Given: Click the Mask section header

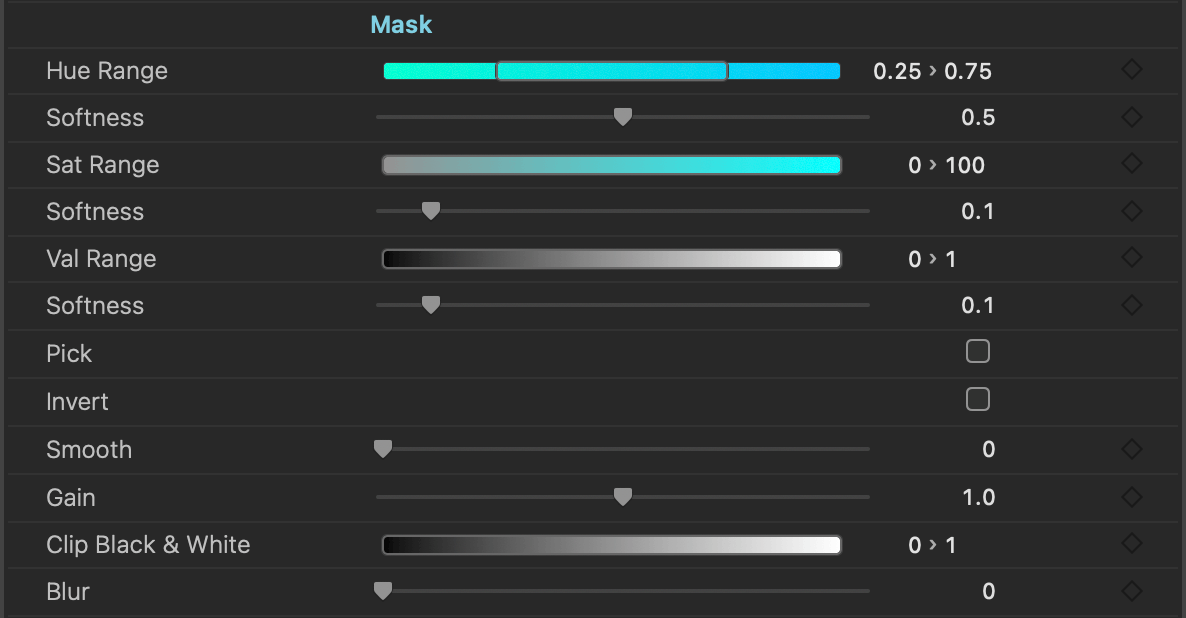Looking at the screenshot, I should (401, 25).
